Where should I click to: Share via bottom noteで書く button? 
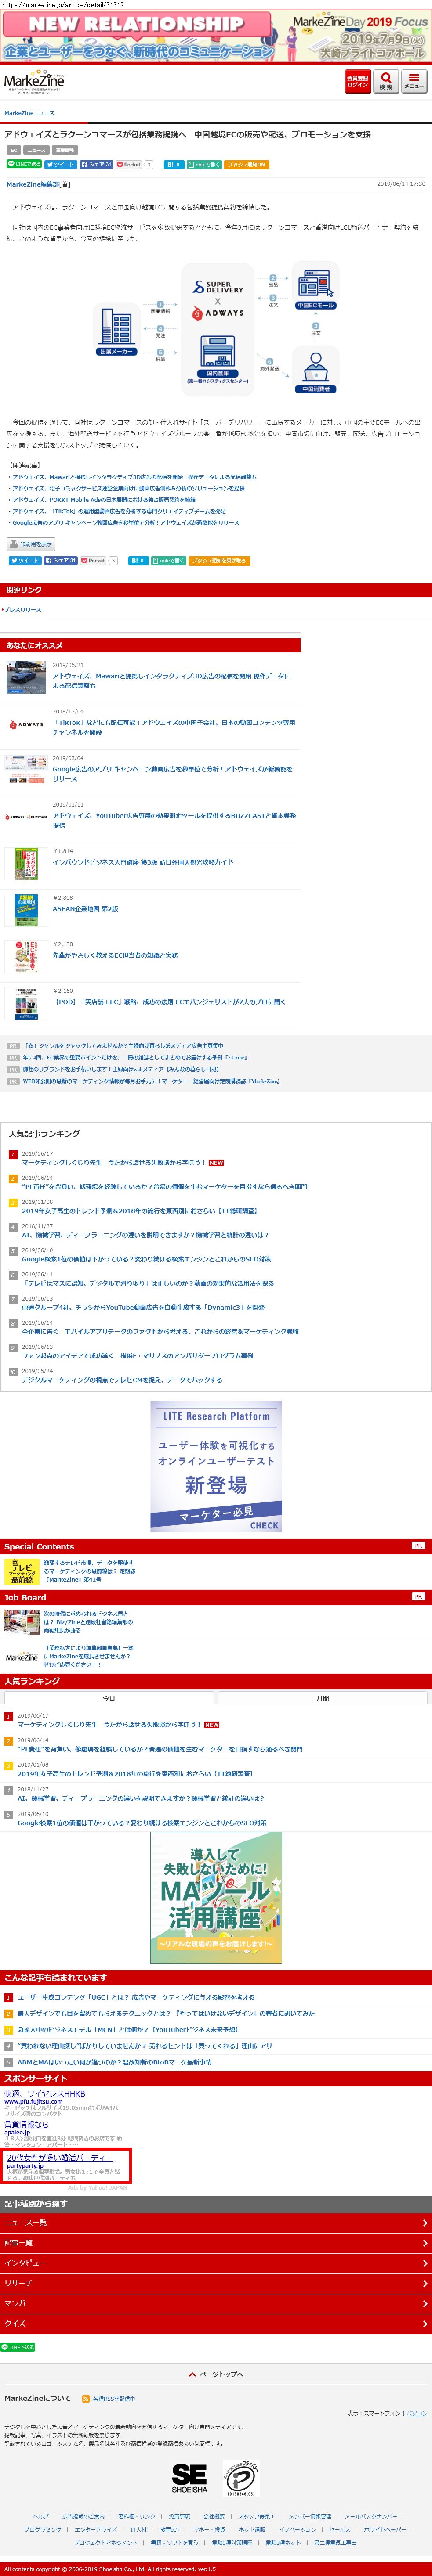point(169,561)
